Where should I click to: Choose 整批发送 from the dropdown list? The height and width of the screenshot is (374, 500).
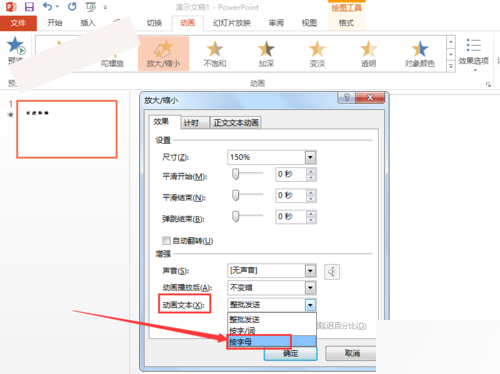click(x=272, y=319)
